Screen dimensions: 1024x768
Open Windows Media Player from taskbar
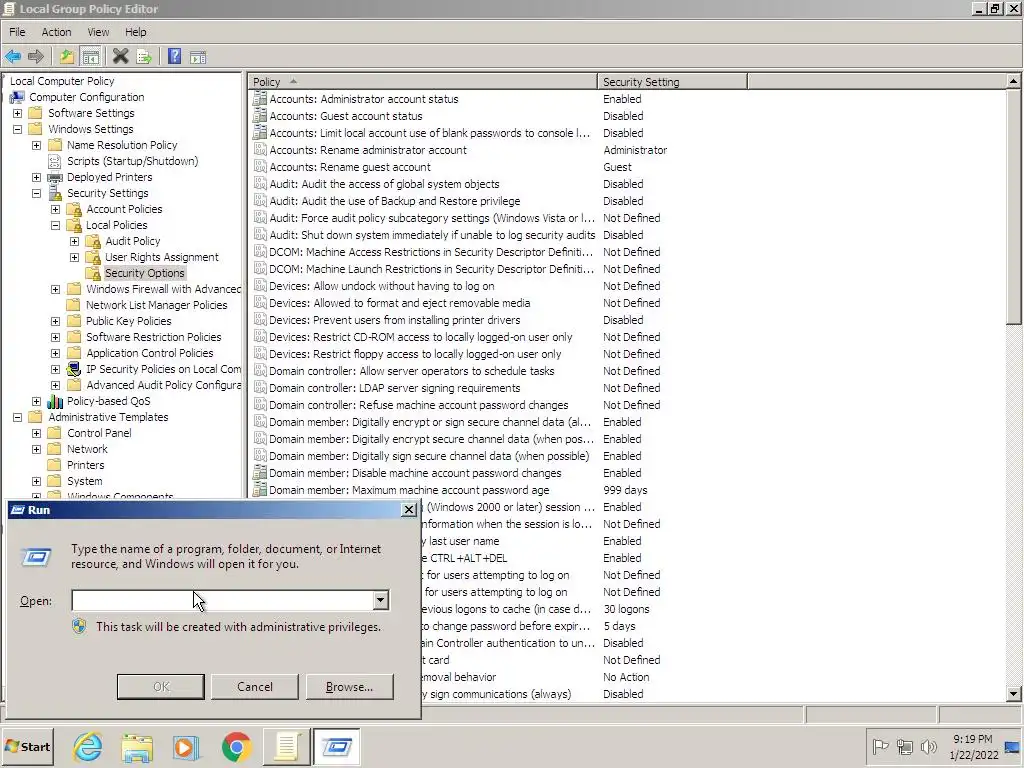(186, 746)
